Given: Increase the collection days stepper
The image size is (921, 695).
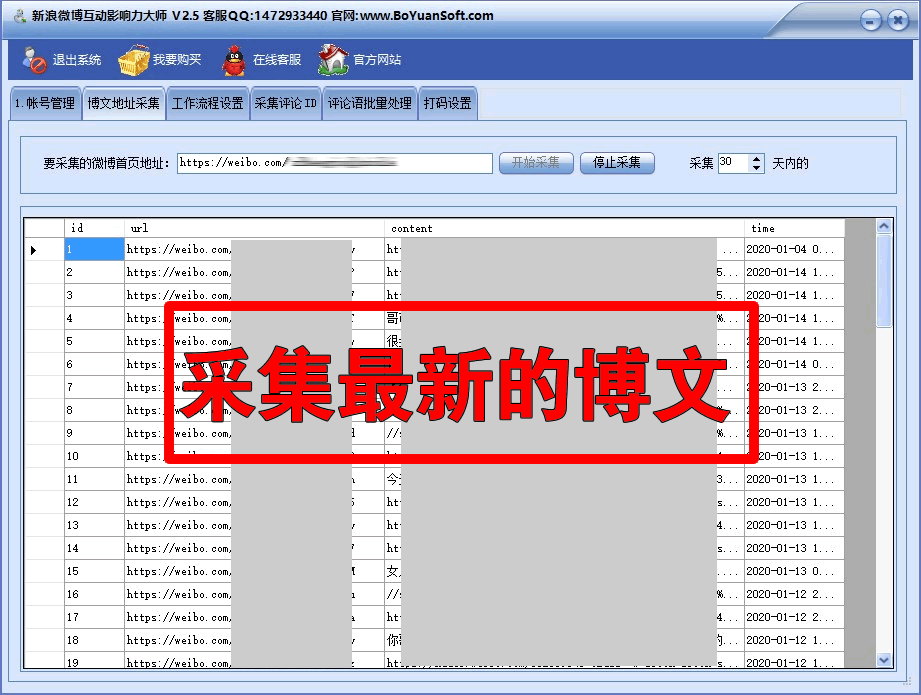Looking at the screenshot, I should (x=757, y=159).
